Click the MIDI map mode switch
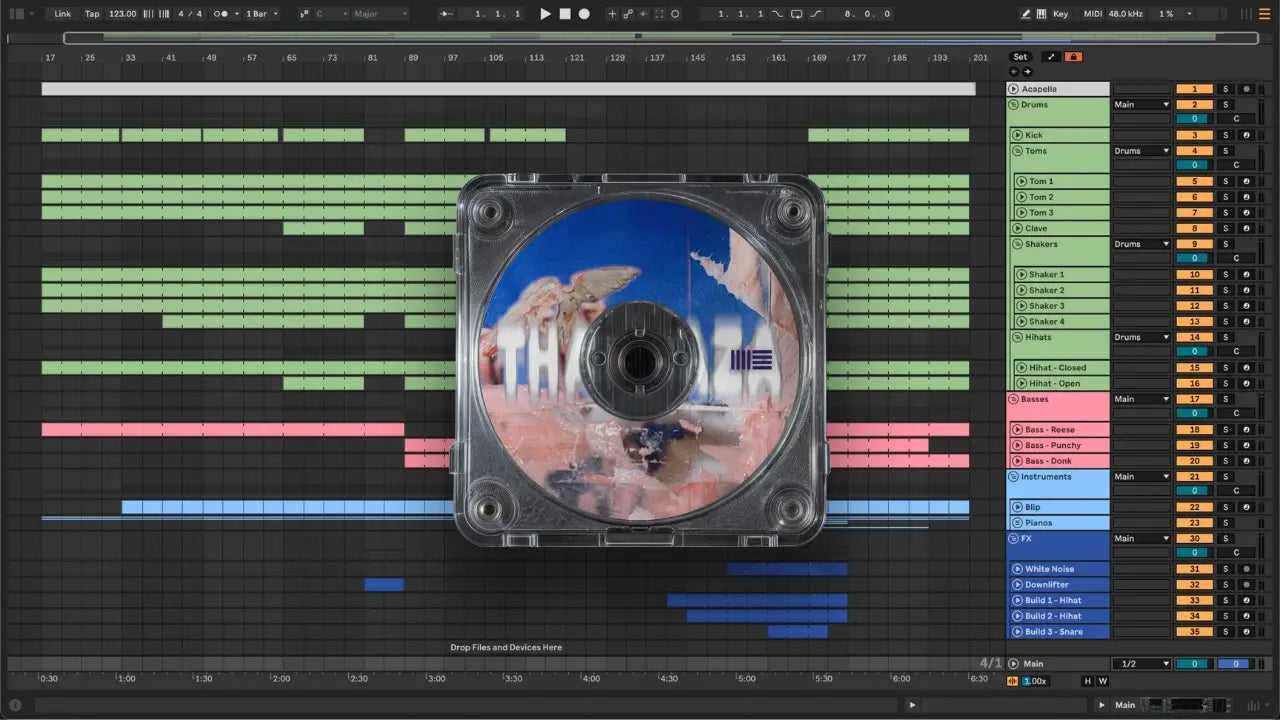 (1091, 14)
